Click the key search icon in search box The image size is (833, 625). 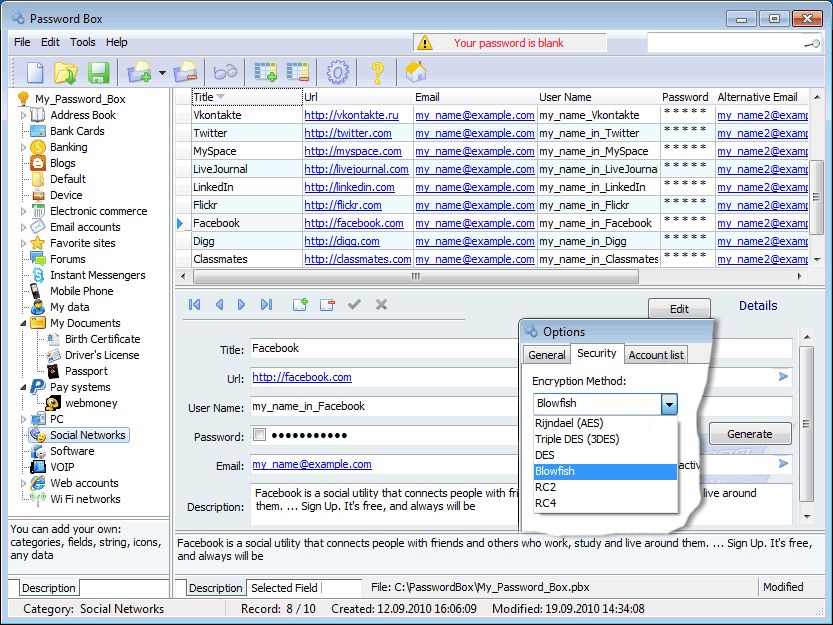coord(812,44)
